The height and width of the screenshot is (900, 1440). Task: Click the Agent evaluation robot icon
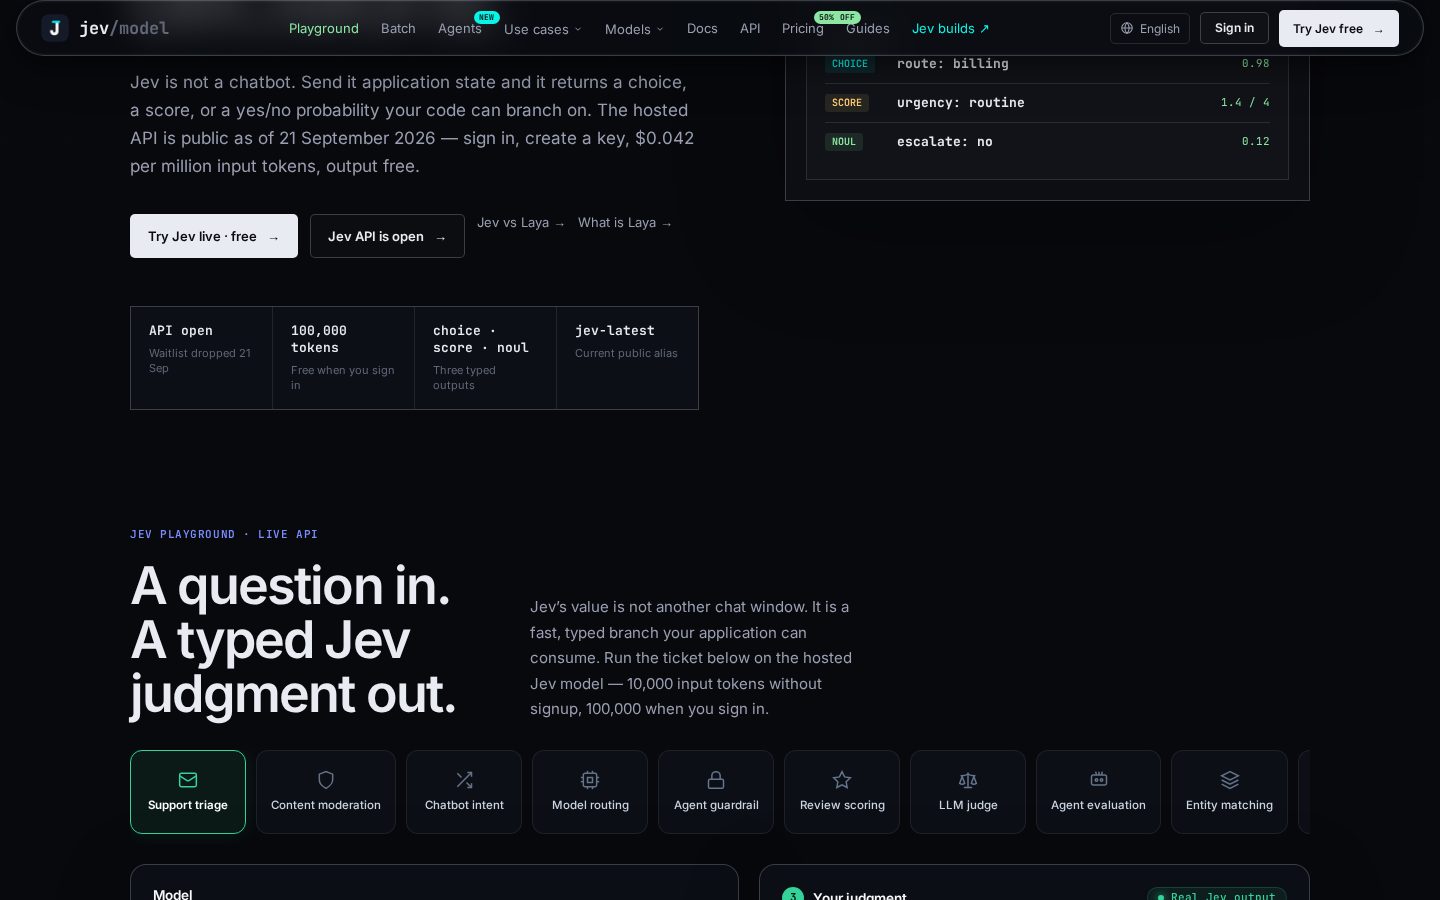click(x=1099, y=779)
